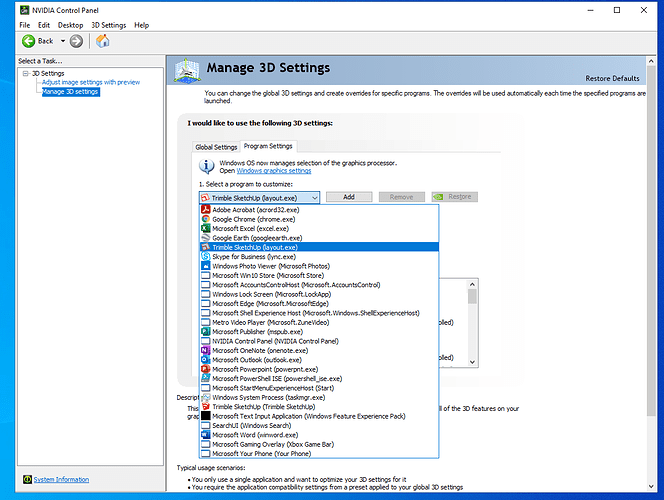Click the System Information NVIDIA icon

[28, 479]
